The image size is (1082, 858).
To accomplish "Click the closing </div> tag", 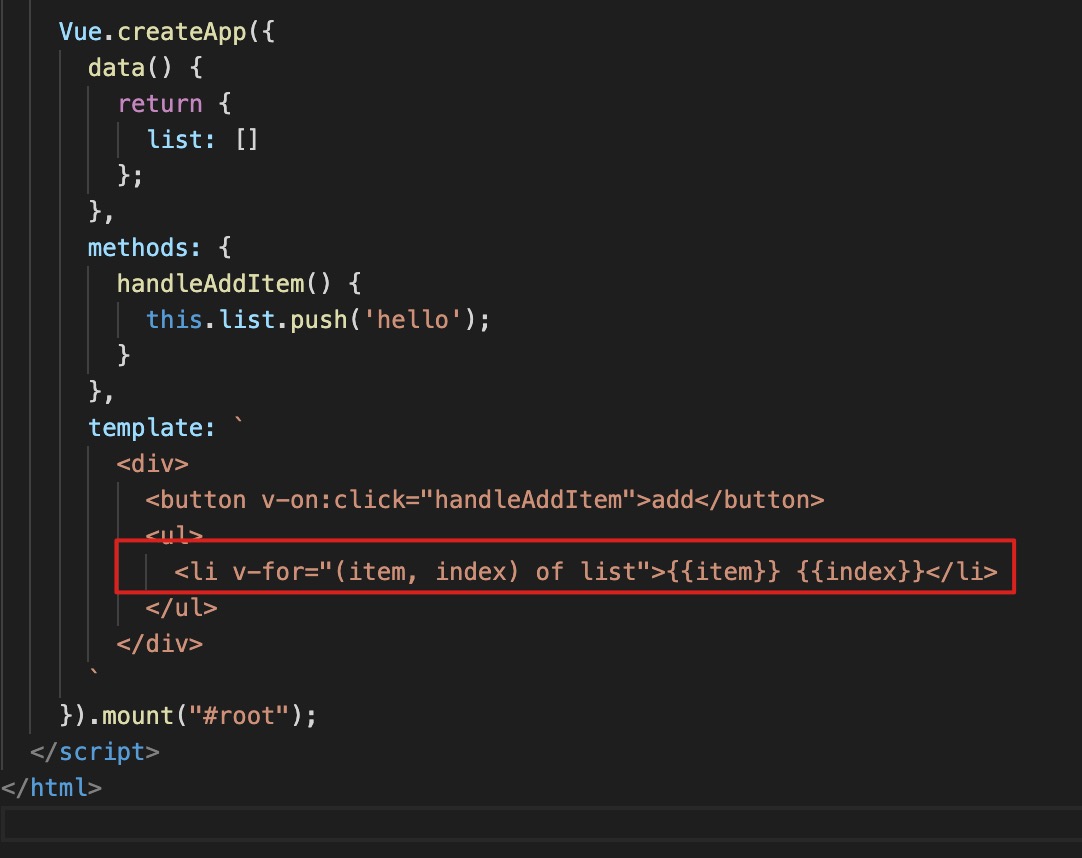I will coord(159,643).
